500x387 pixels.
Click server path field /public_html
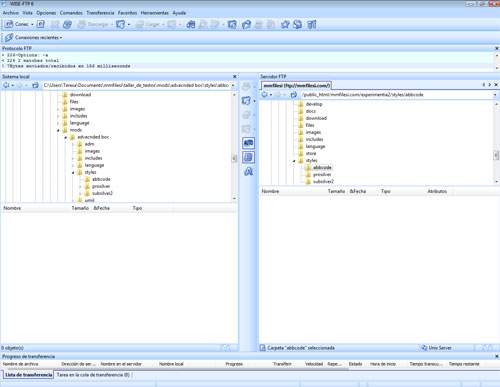[x=396, y=95]
